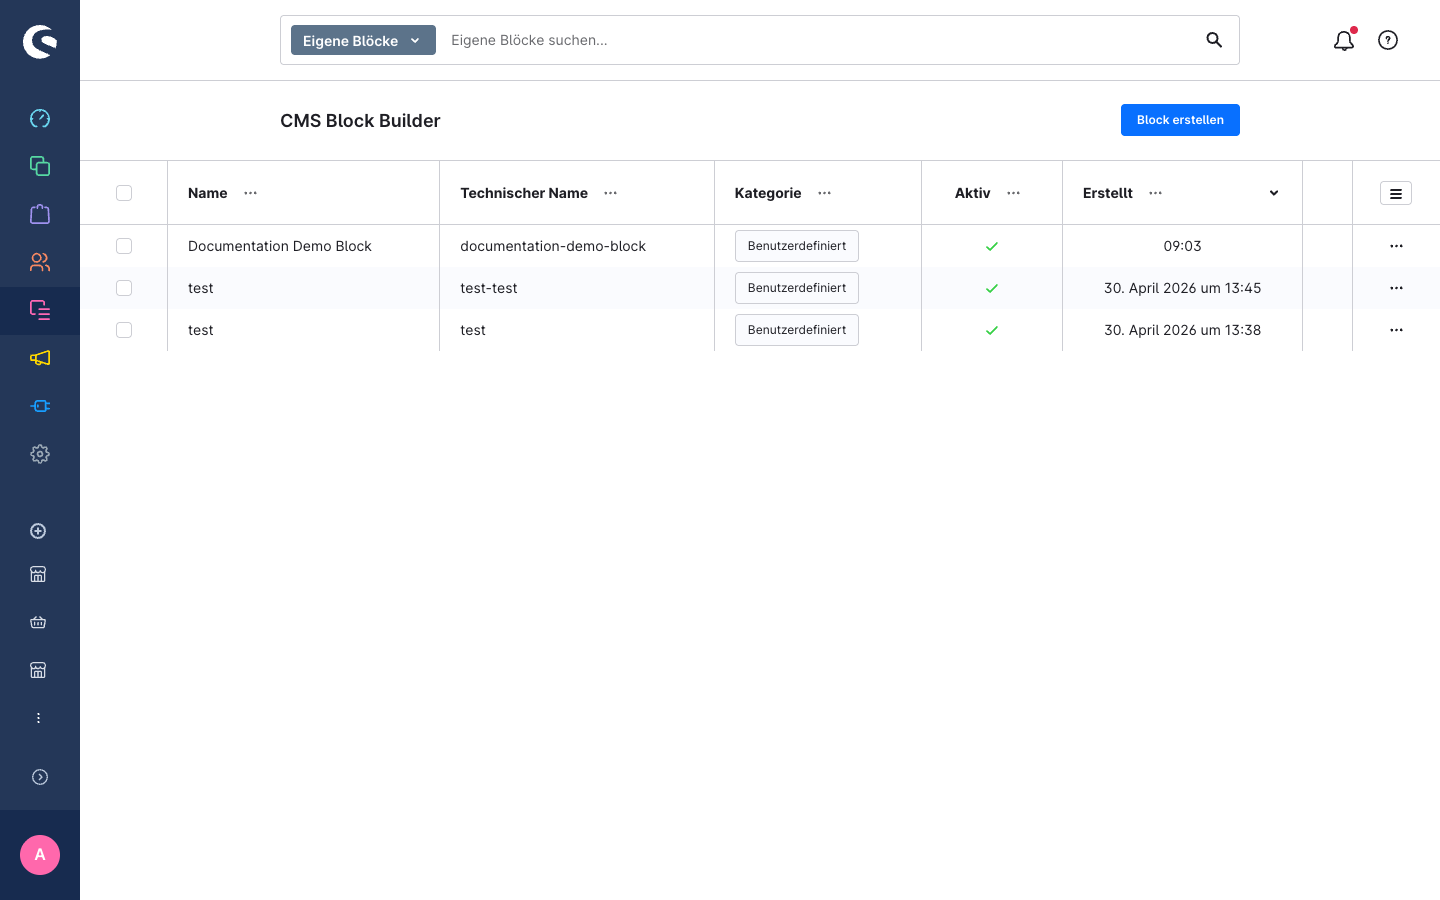Open the Catalogues sidebar icon

[x=40, y=166]
